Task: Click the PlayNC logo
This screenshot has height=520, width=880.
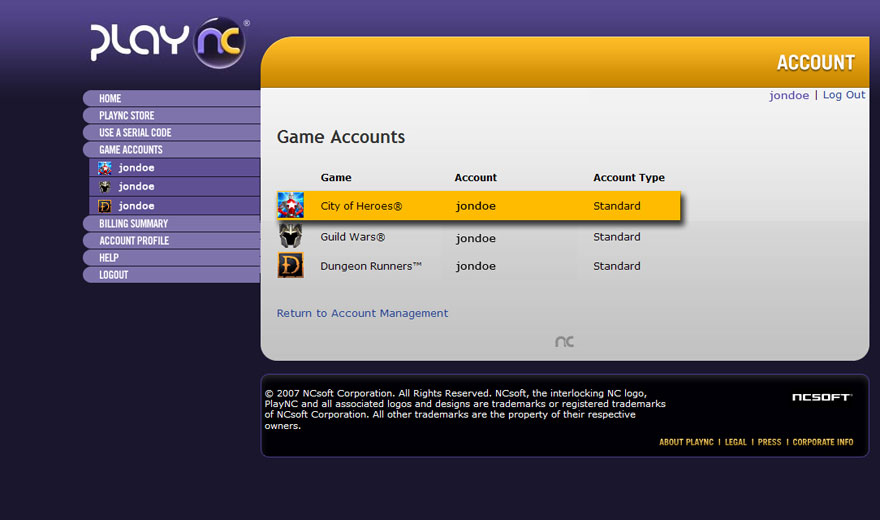Action: (x=168, y=42)
